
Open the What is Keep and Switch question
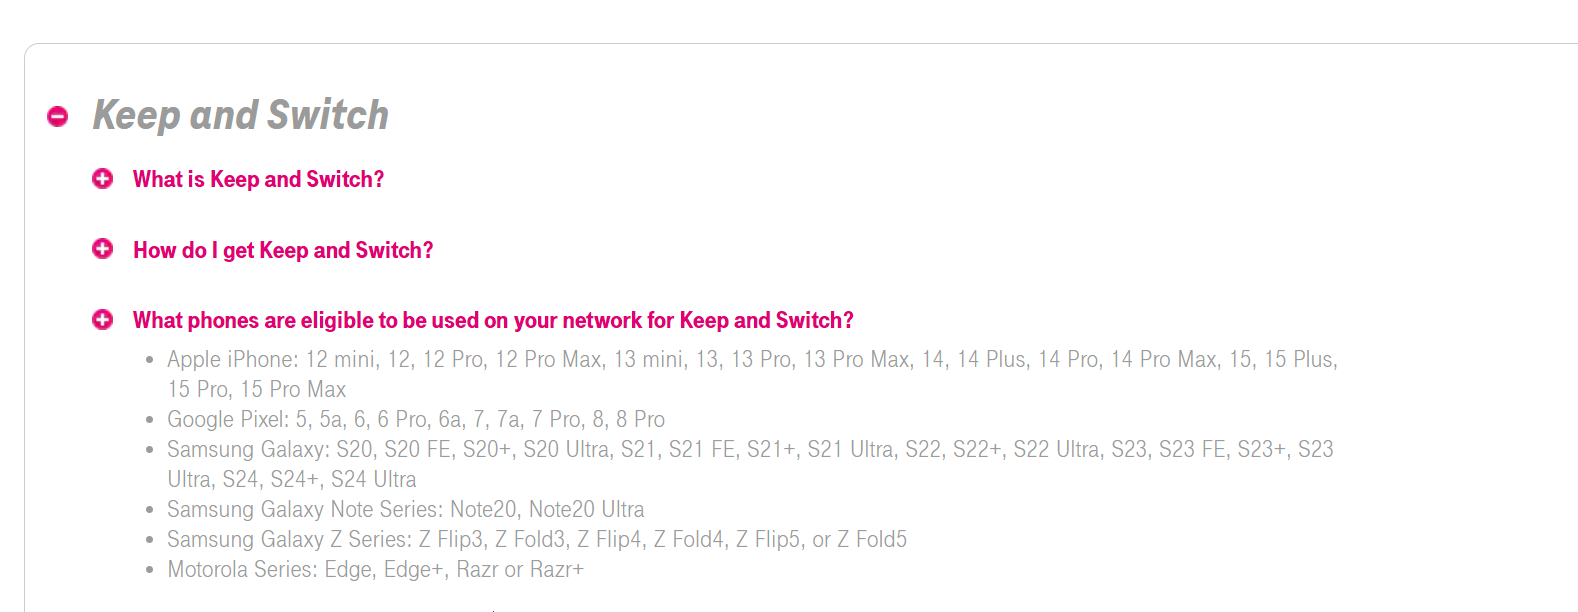[x=258, y=179]
